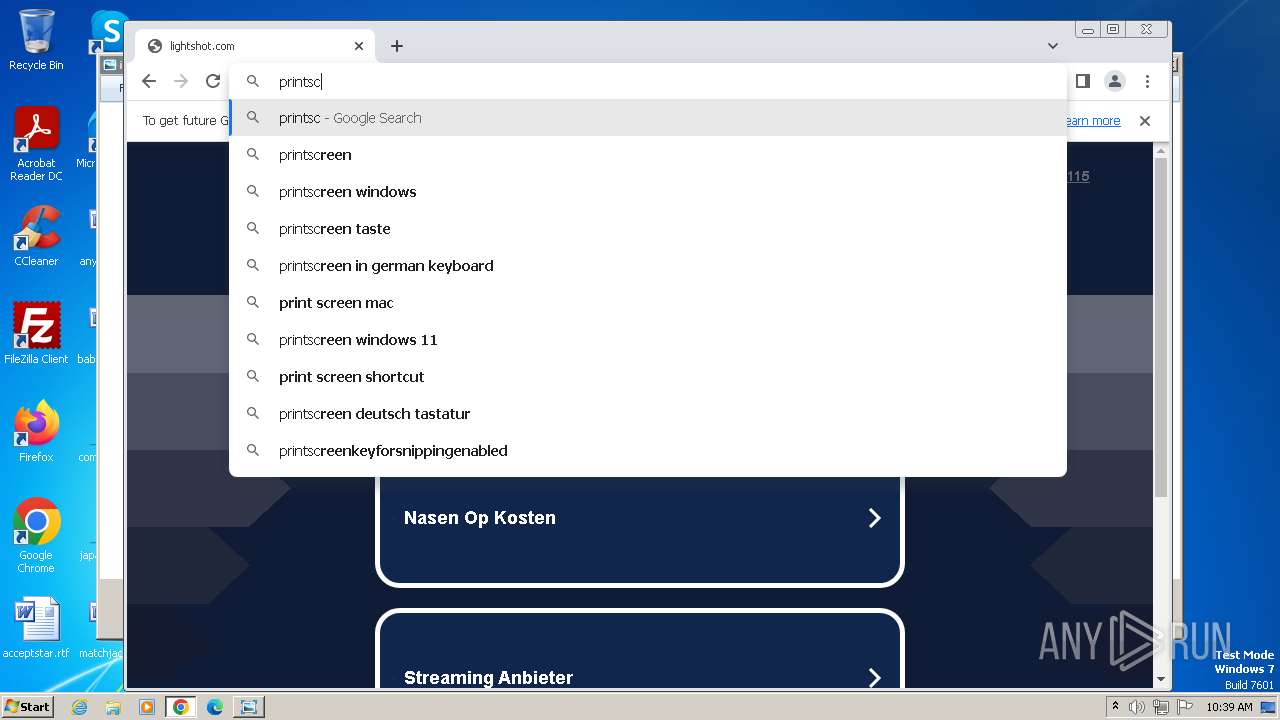Click chevron on Nasen Op Kosten card
The image size is (1280, 720).
(x=874, y=518)
